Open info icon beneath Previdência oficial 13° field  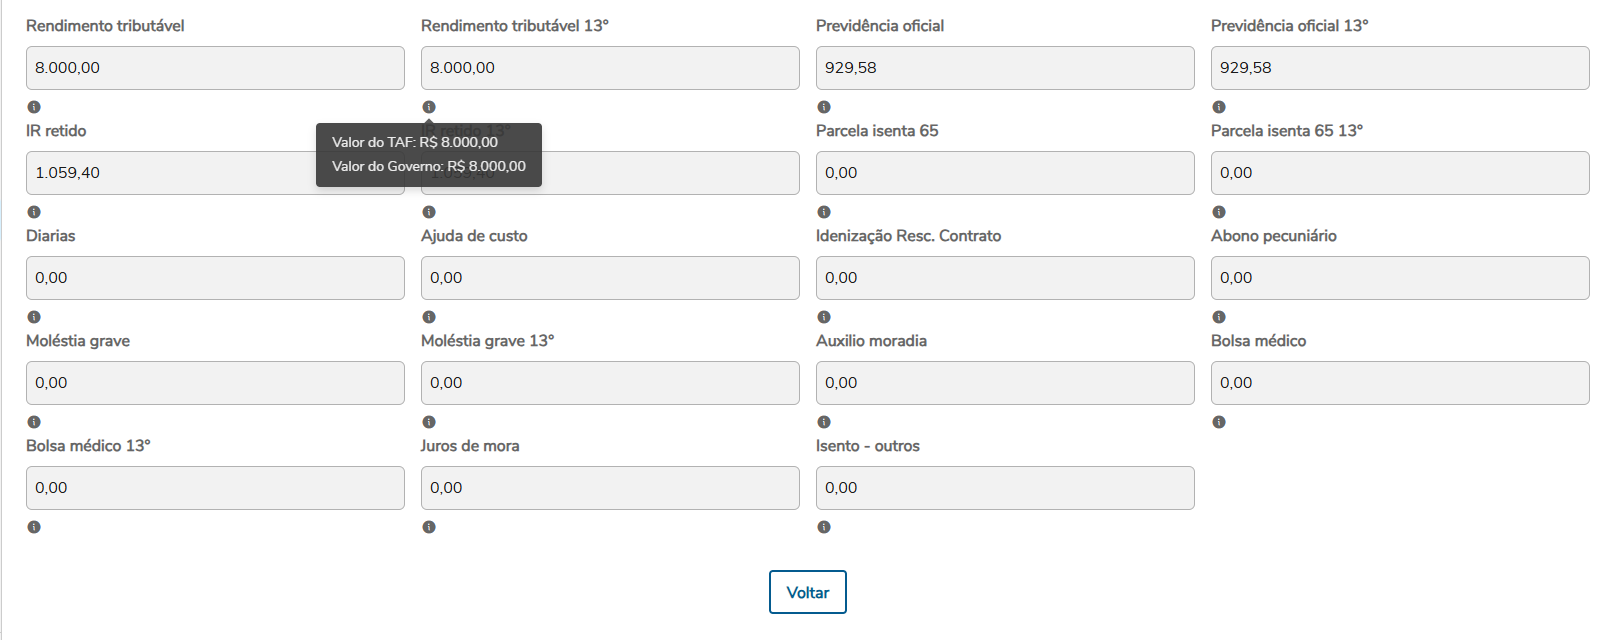[x=1219, y=107]
